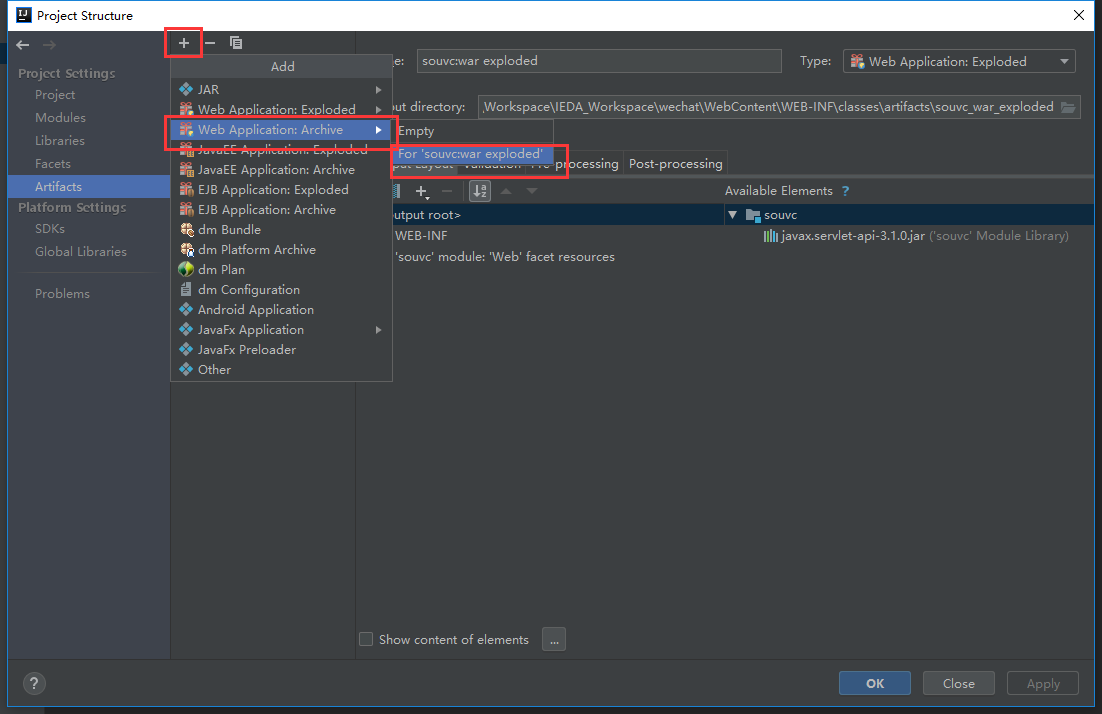Screen dimensions: 1102x714
Task: Click the output layout add element icon
Action: [422, 191]
